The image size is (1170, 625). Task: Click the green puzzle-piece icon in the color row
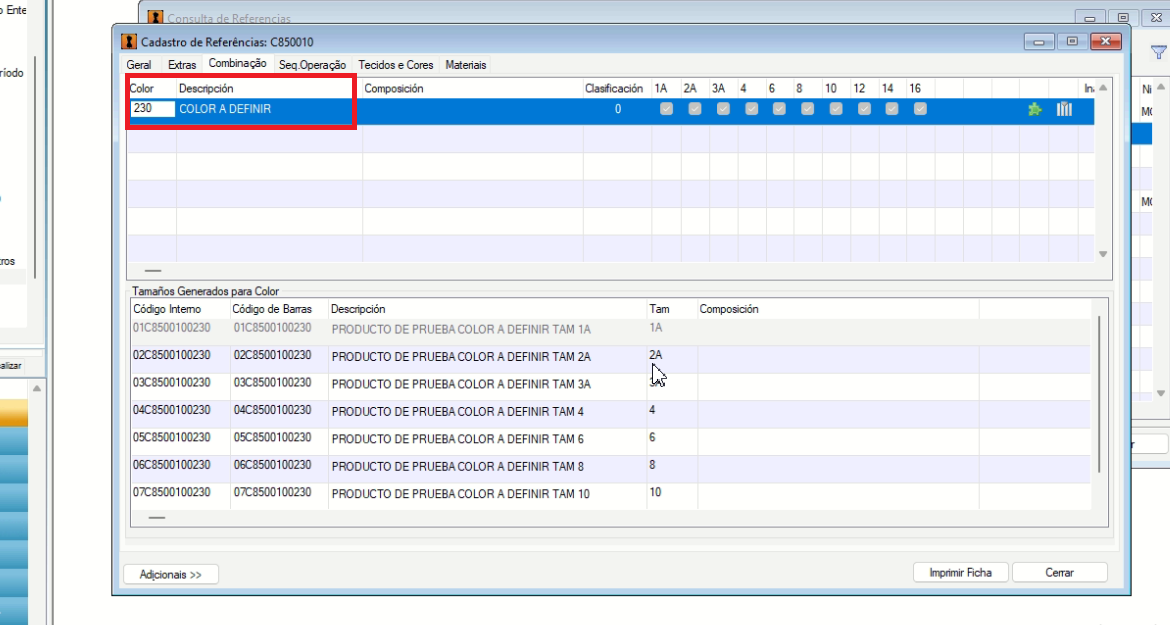(x=1034, y=110)
